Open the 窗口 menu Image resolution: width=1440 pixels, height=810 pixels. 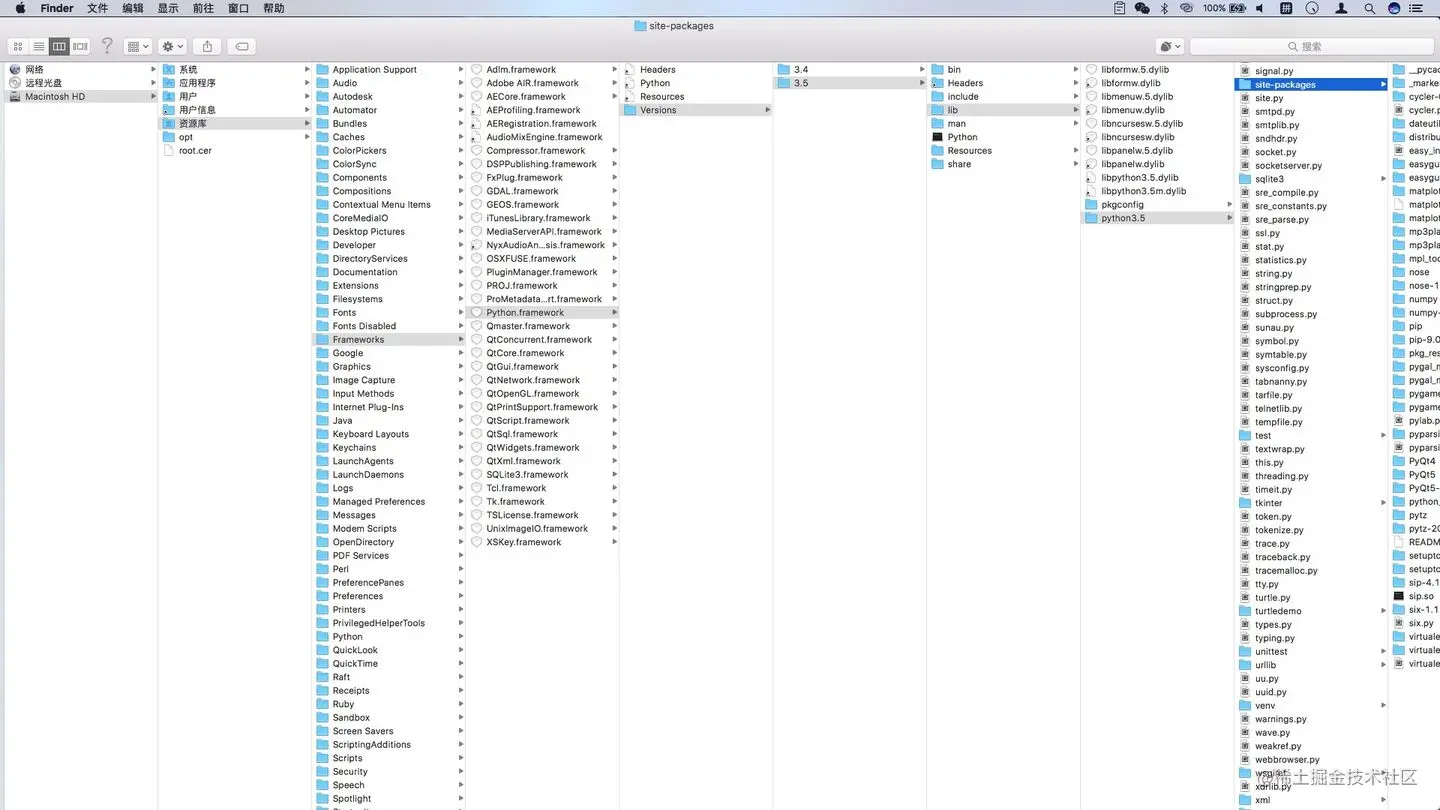(x=238, y=8)
